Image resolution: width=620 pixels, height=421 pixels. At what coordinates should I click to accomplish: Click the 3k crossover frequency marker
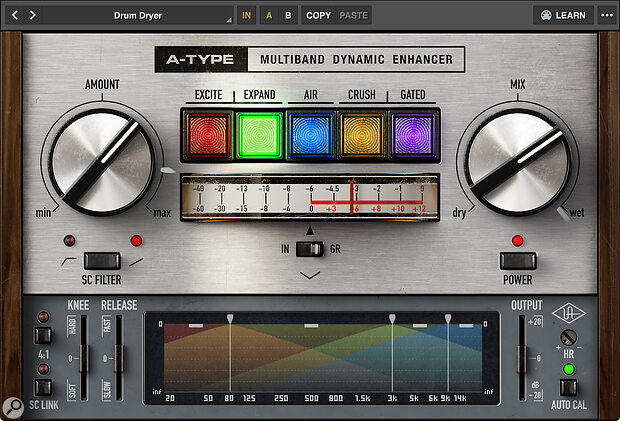pyautogui.click(x=392, y=320)
